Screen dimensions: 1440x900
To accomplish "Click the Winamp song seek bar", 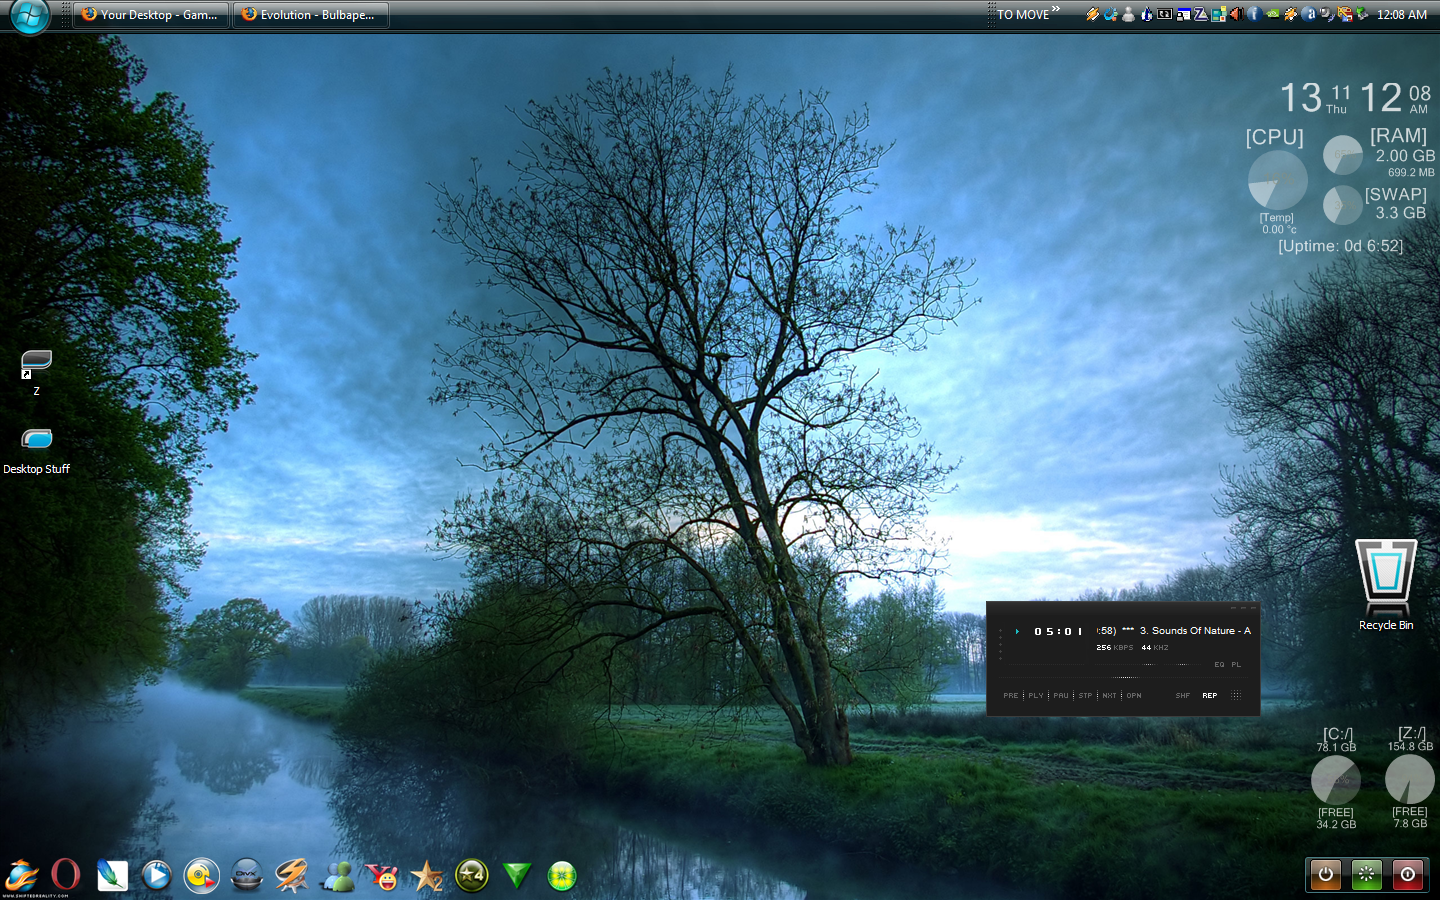I will click(1123, 677).
